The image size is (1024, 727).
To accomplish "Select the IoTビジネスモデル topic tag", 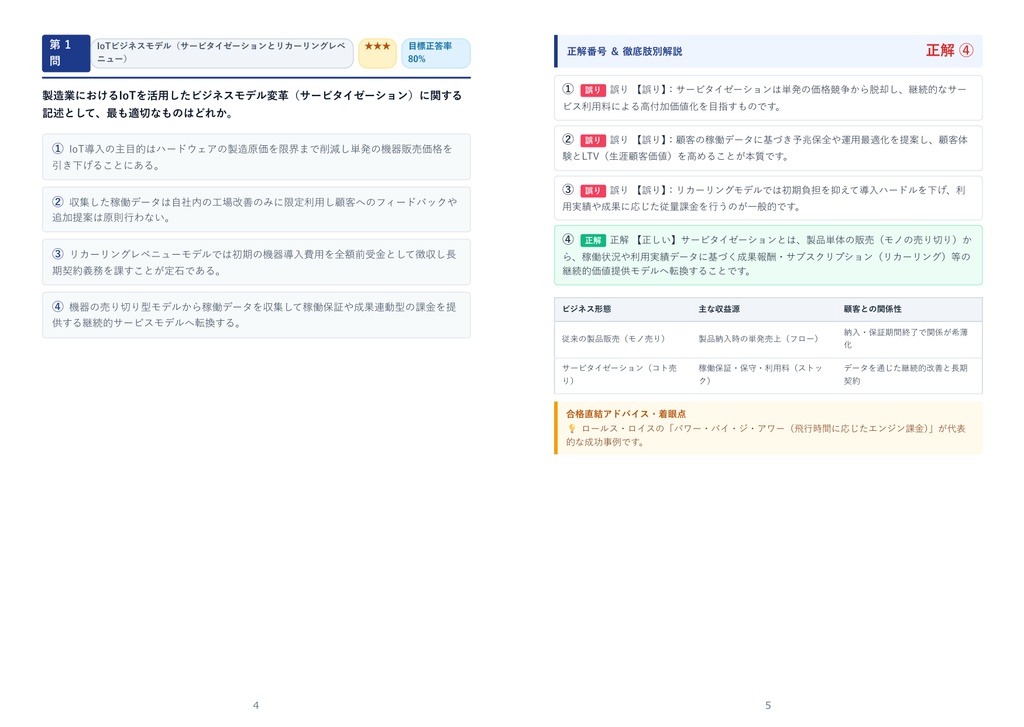I will click(222, 53).
